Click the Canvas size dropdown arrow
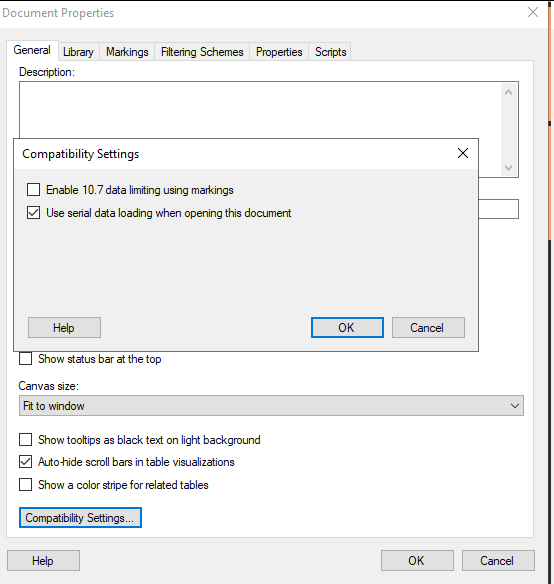The image size is (554, 584). tap(515, 406)
